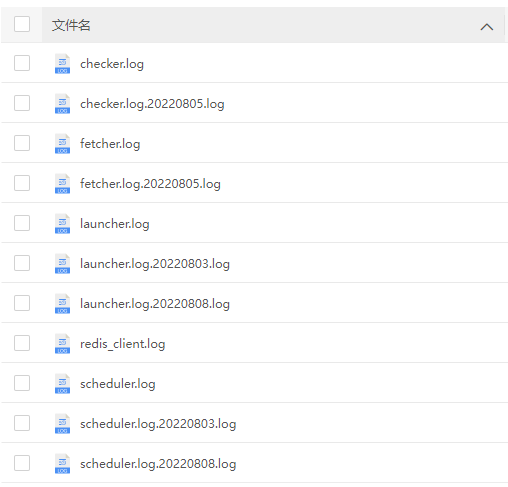Open the launcher.log file name
508x487 pixels.
115,224
